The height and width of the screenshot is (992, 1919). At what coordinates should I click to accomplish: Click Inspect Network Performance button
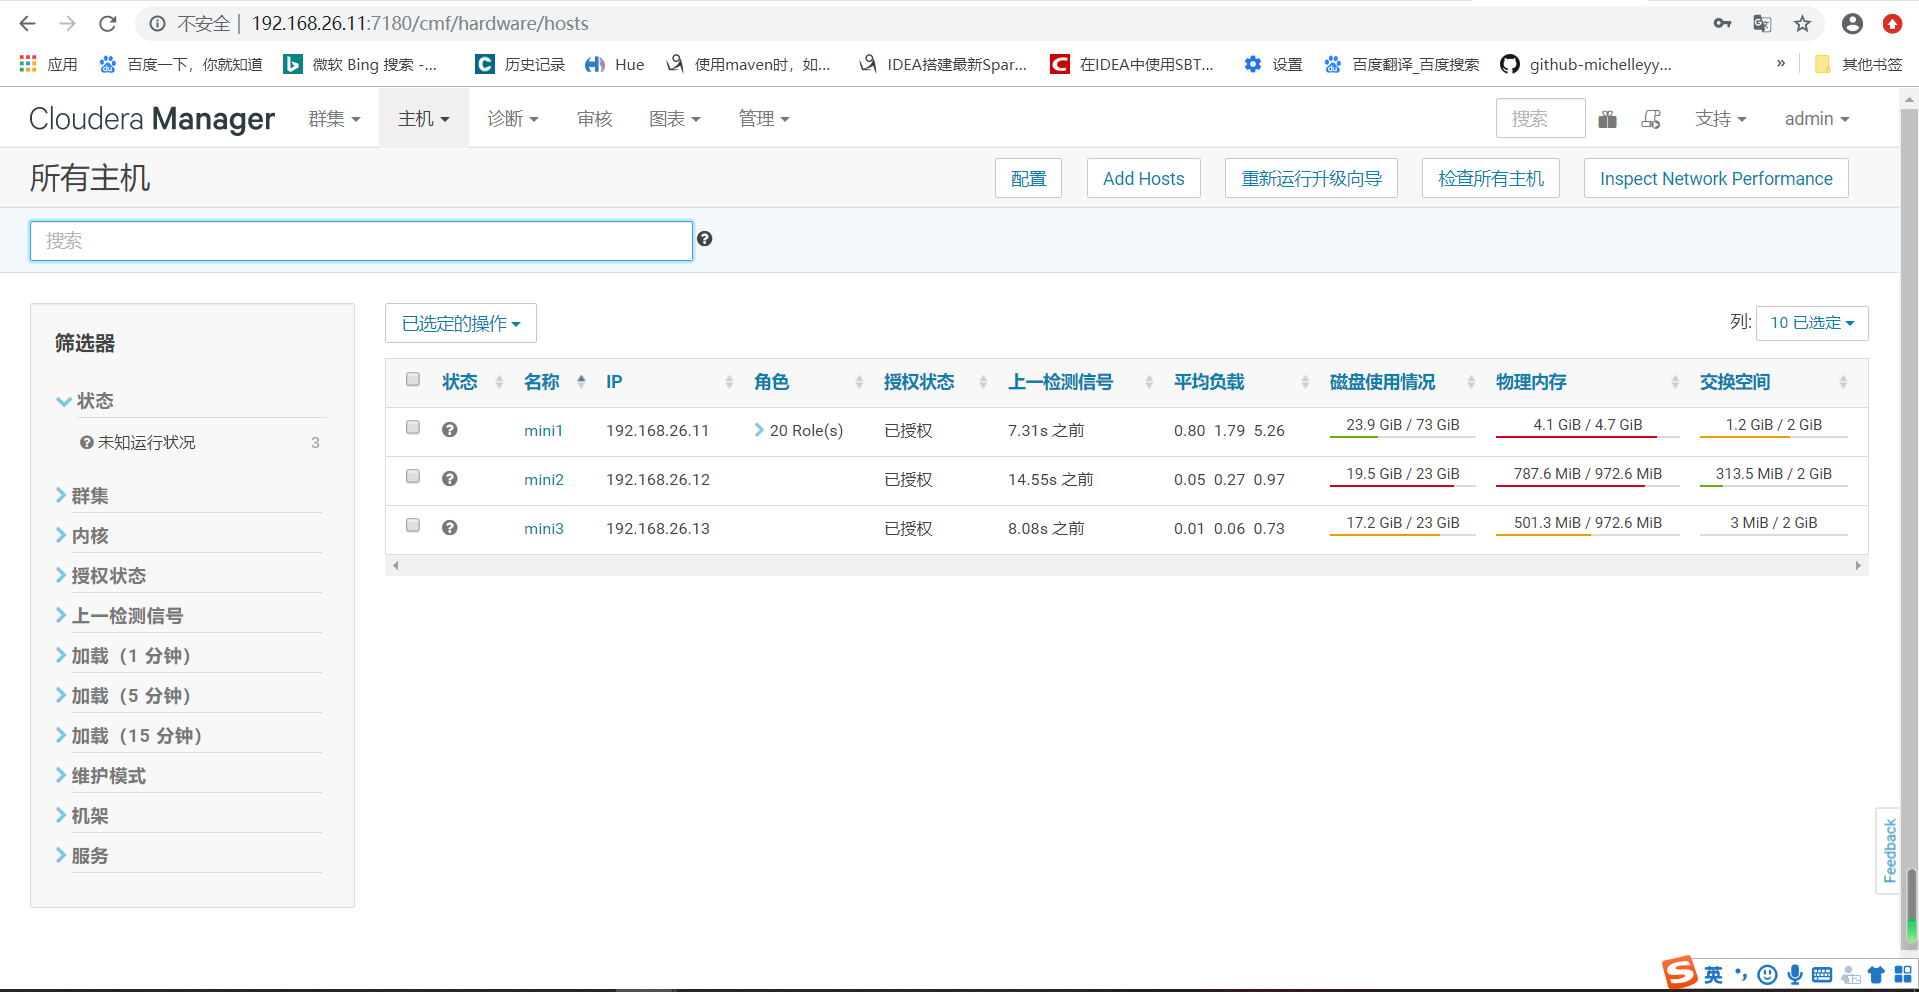[x=1716, y=178]
